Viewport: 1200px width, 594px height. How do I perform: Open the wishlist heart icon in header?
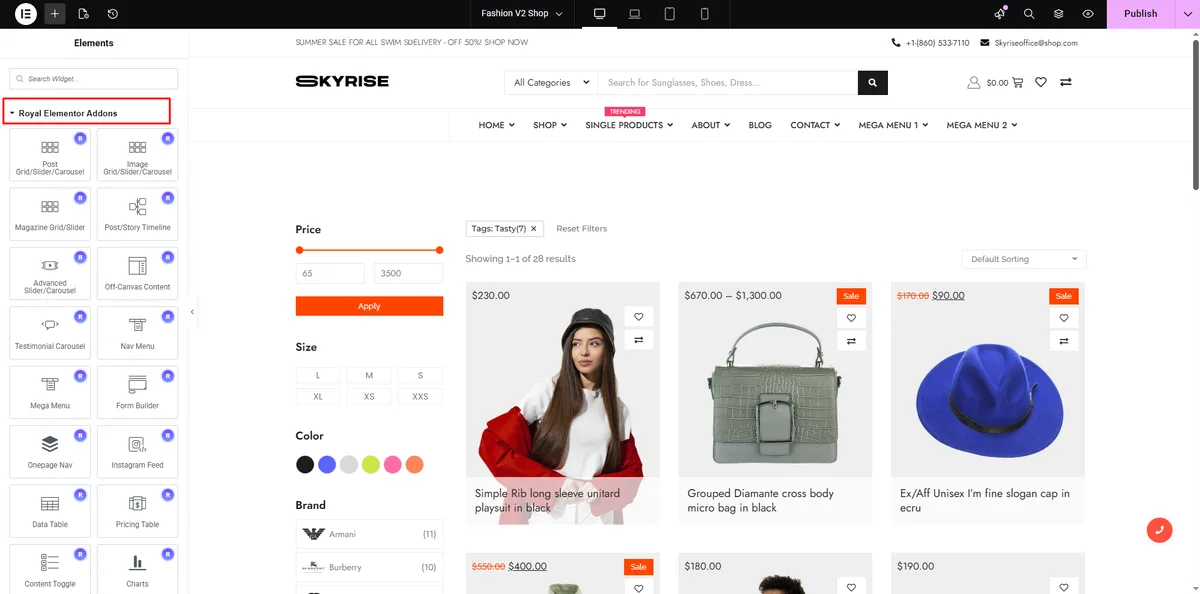coord(1041,83)
